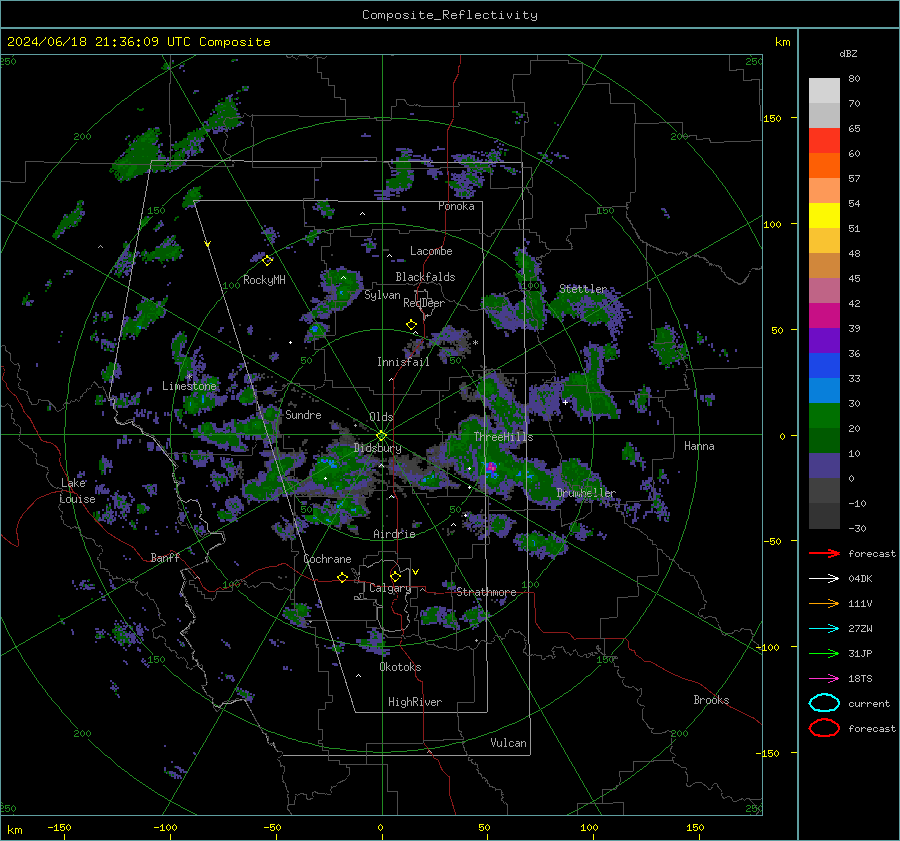
Task: Click the Sundre label
Action: pyautogui.click(x=303, y=414)
